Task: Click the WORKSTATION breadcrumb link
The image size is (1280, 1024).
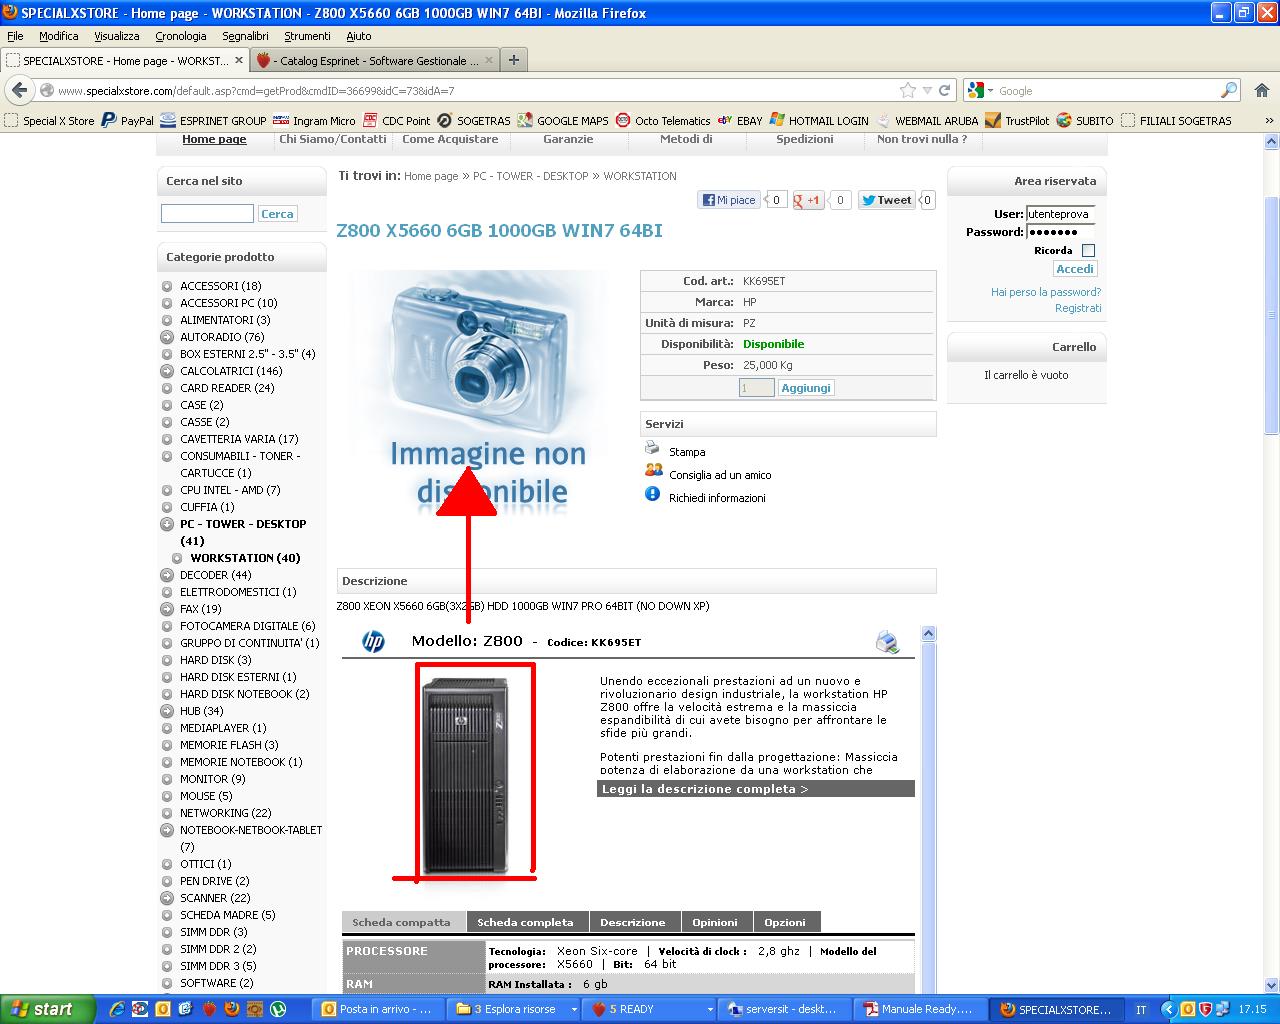Action: pos(640,176)
